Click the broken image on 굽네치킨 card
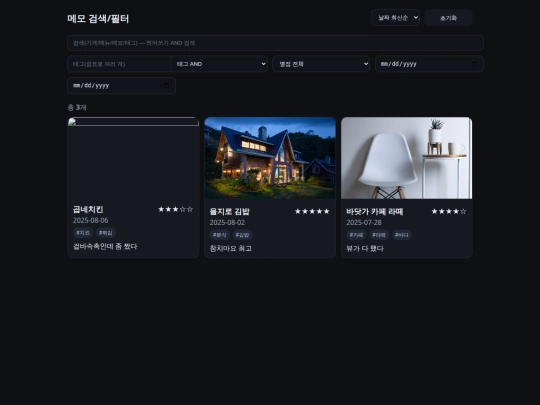 click(x=133, y=122)
